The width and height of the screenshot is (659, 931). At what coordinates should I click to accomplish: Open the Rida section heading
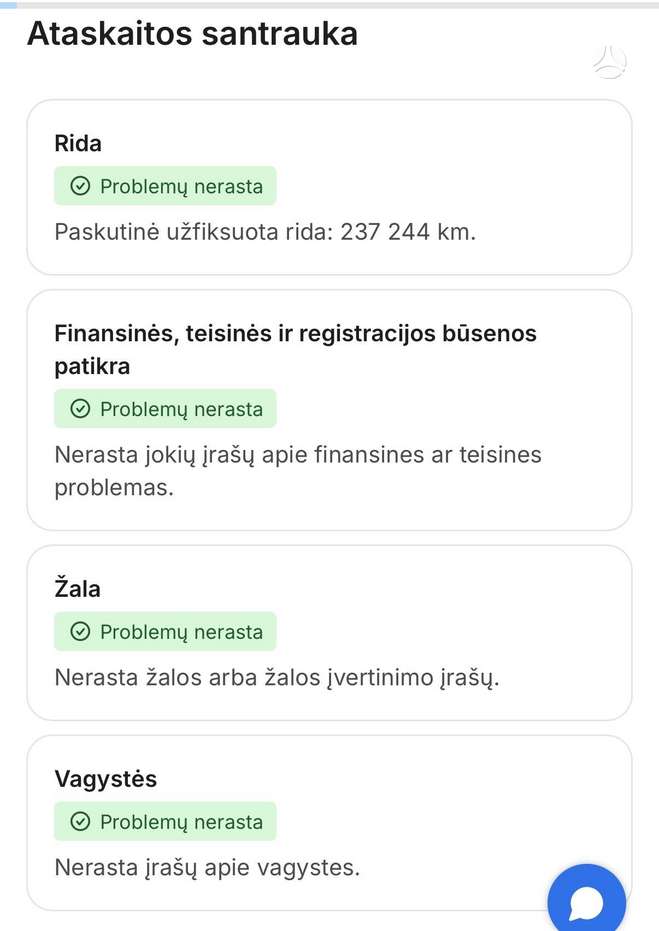[x=78, y=143]
